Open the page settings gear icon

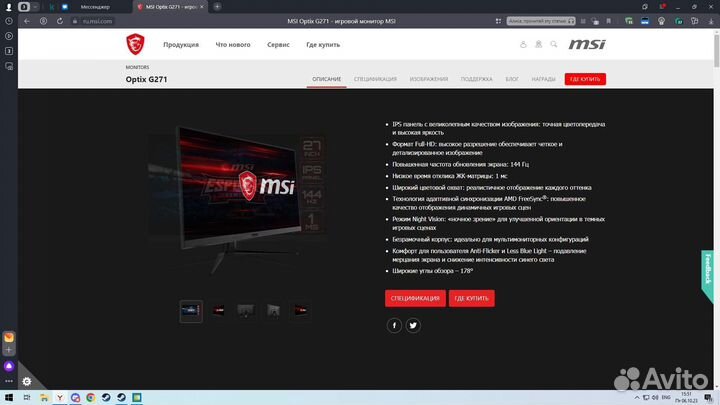[x=27, y=381]
